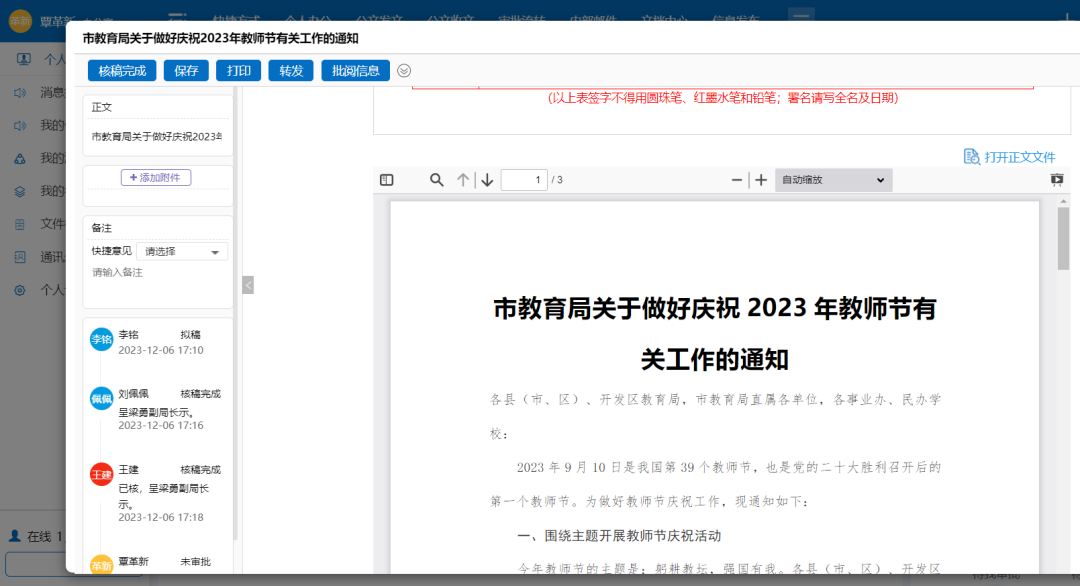Click the 添加附件 attachment link

click(157, 179)
